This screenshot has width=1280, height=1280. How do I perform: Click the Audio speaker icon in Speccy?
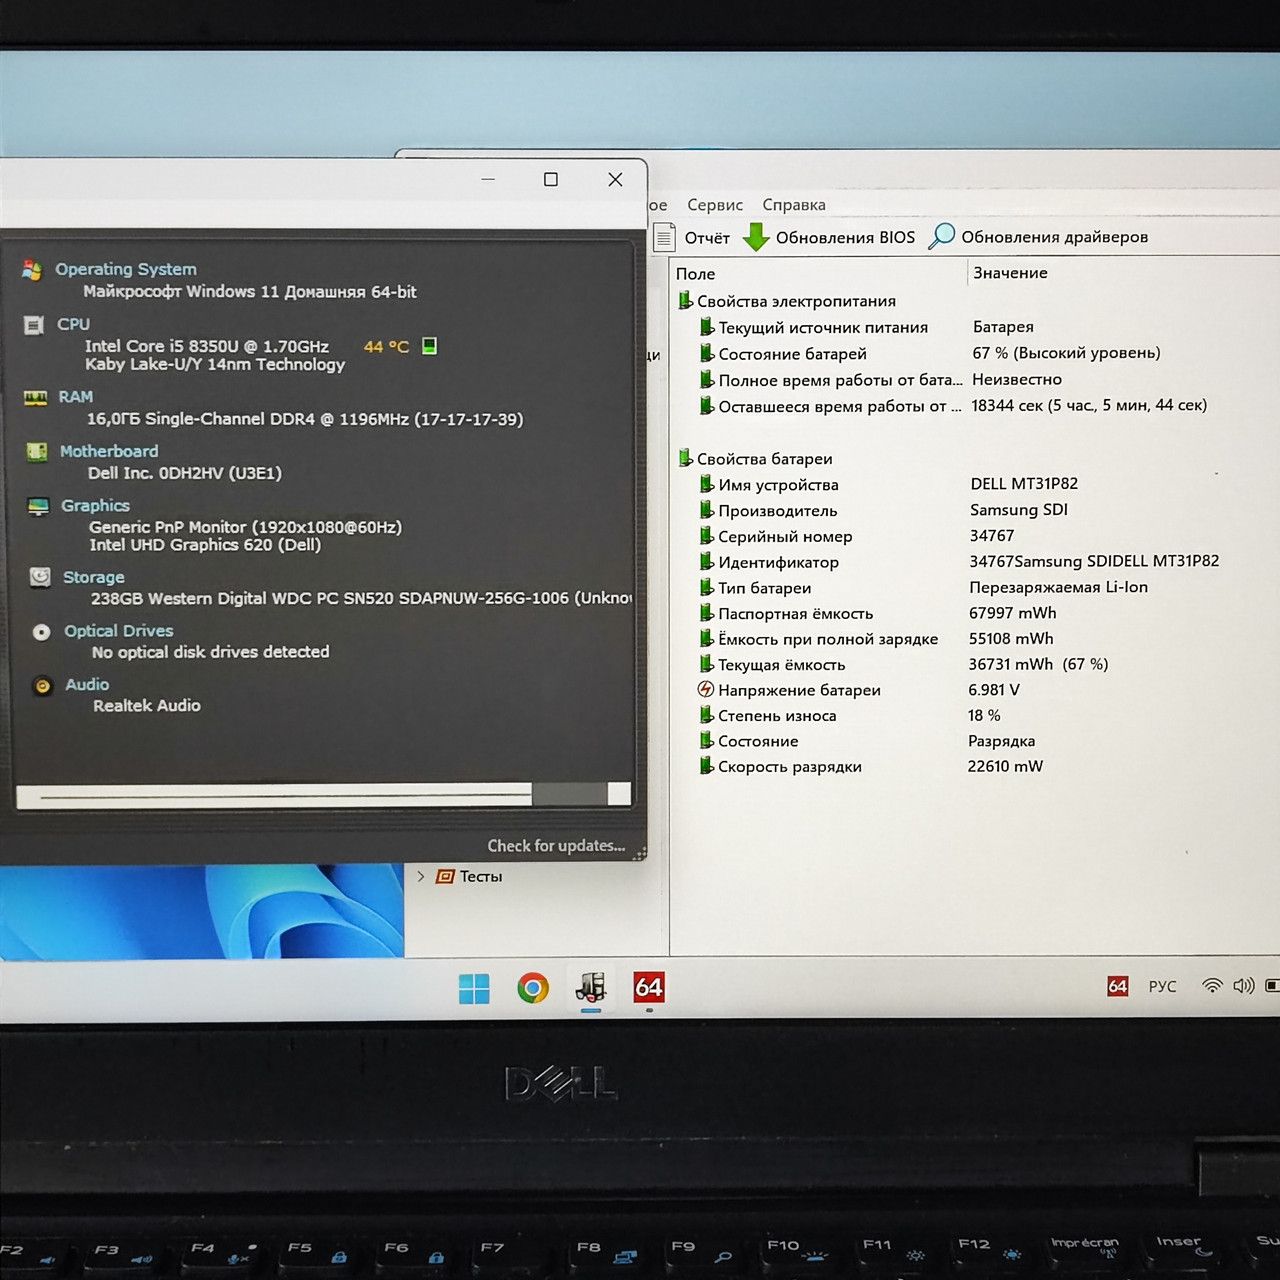pyautogui.click(x=43, y=686)
